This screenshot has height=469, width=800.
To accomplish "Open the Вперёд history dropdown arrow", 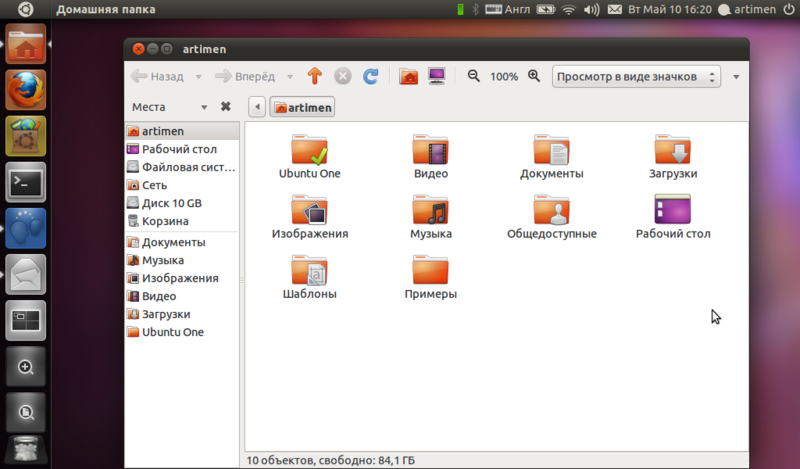I will pos(290,77).
